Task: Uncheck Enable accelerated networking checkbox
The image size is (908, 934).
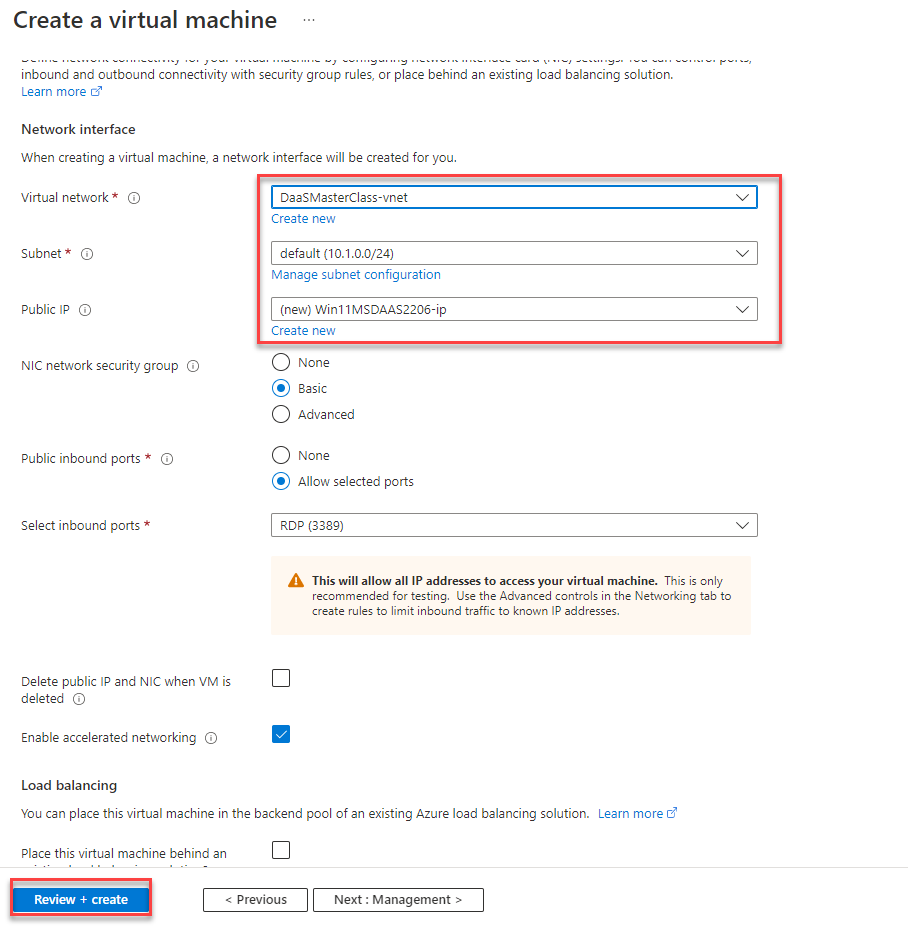Action: 281,735
